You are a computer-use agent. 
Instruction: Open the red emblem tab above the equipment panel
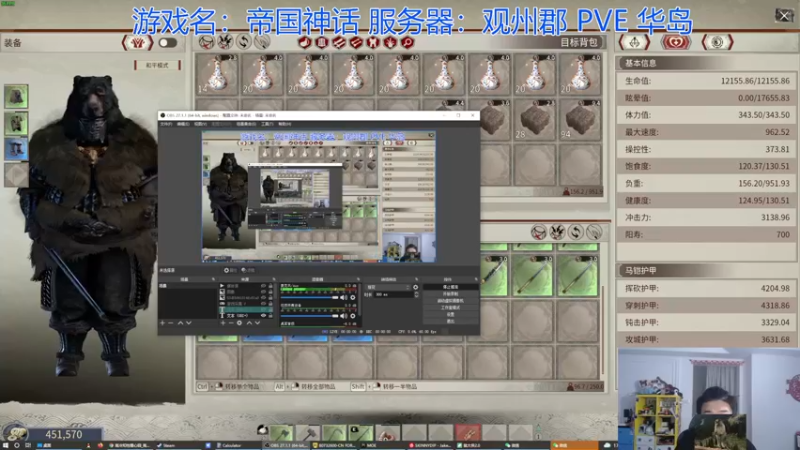pos(138,42)
